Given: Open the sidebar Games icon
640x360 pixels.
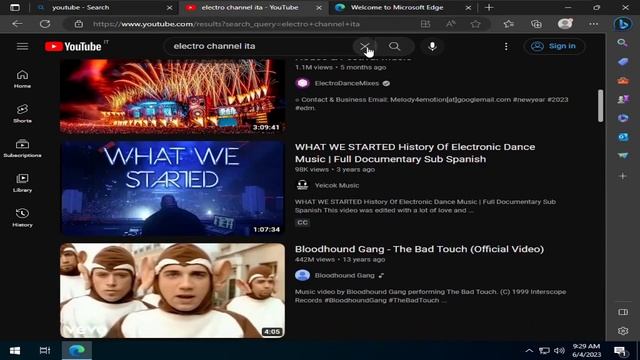Looking at the screenshot, I should [622, 99].
